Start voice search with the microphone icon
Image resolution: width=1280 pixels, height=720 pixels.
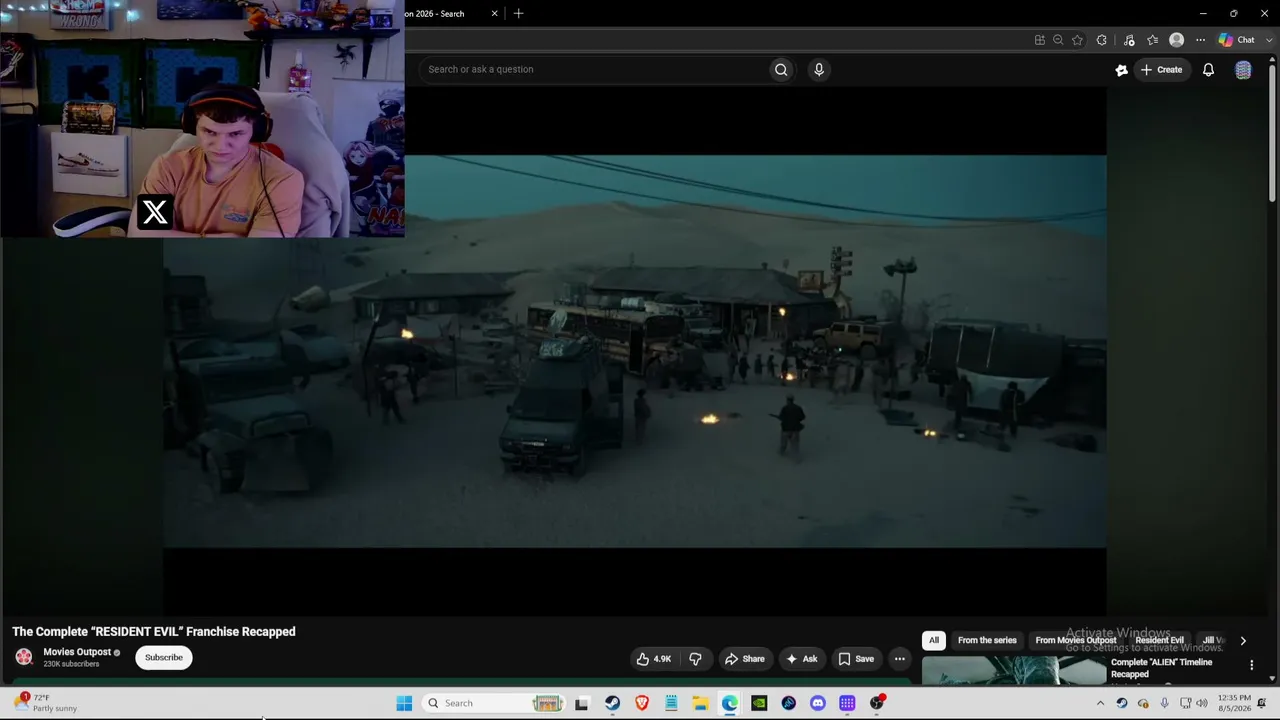point(819,69)
